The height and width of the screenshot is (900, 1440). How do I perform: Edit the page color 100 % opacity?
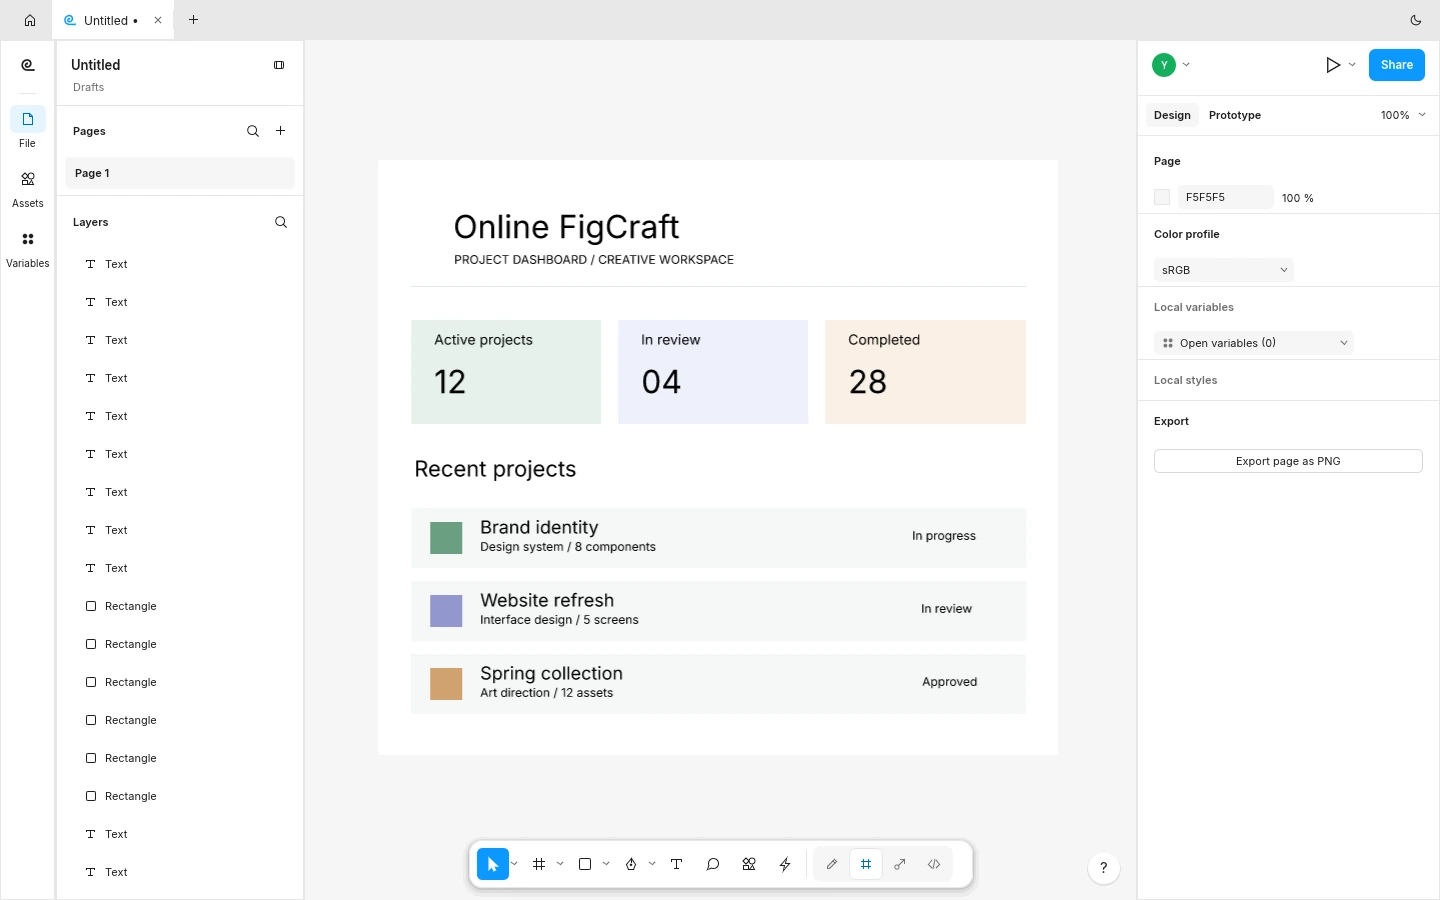1298,198
